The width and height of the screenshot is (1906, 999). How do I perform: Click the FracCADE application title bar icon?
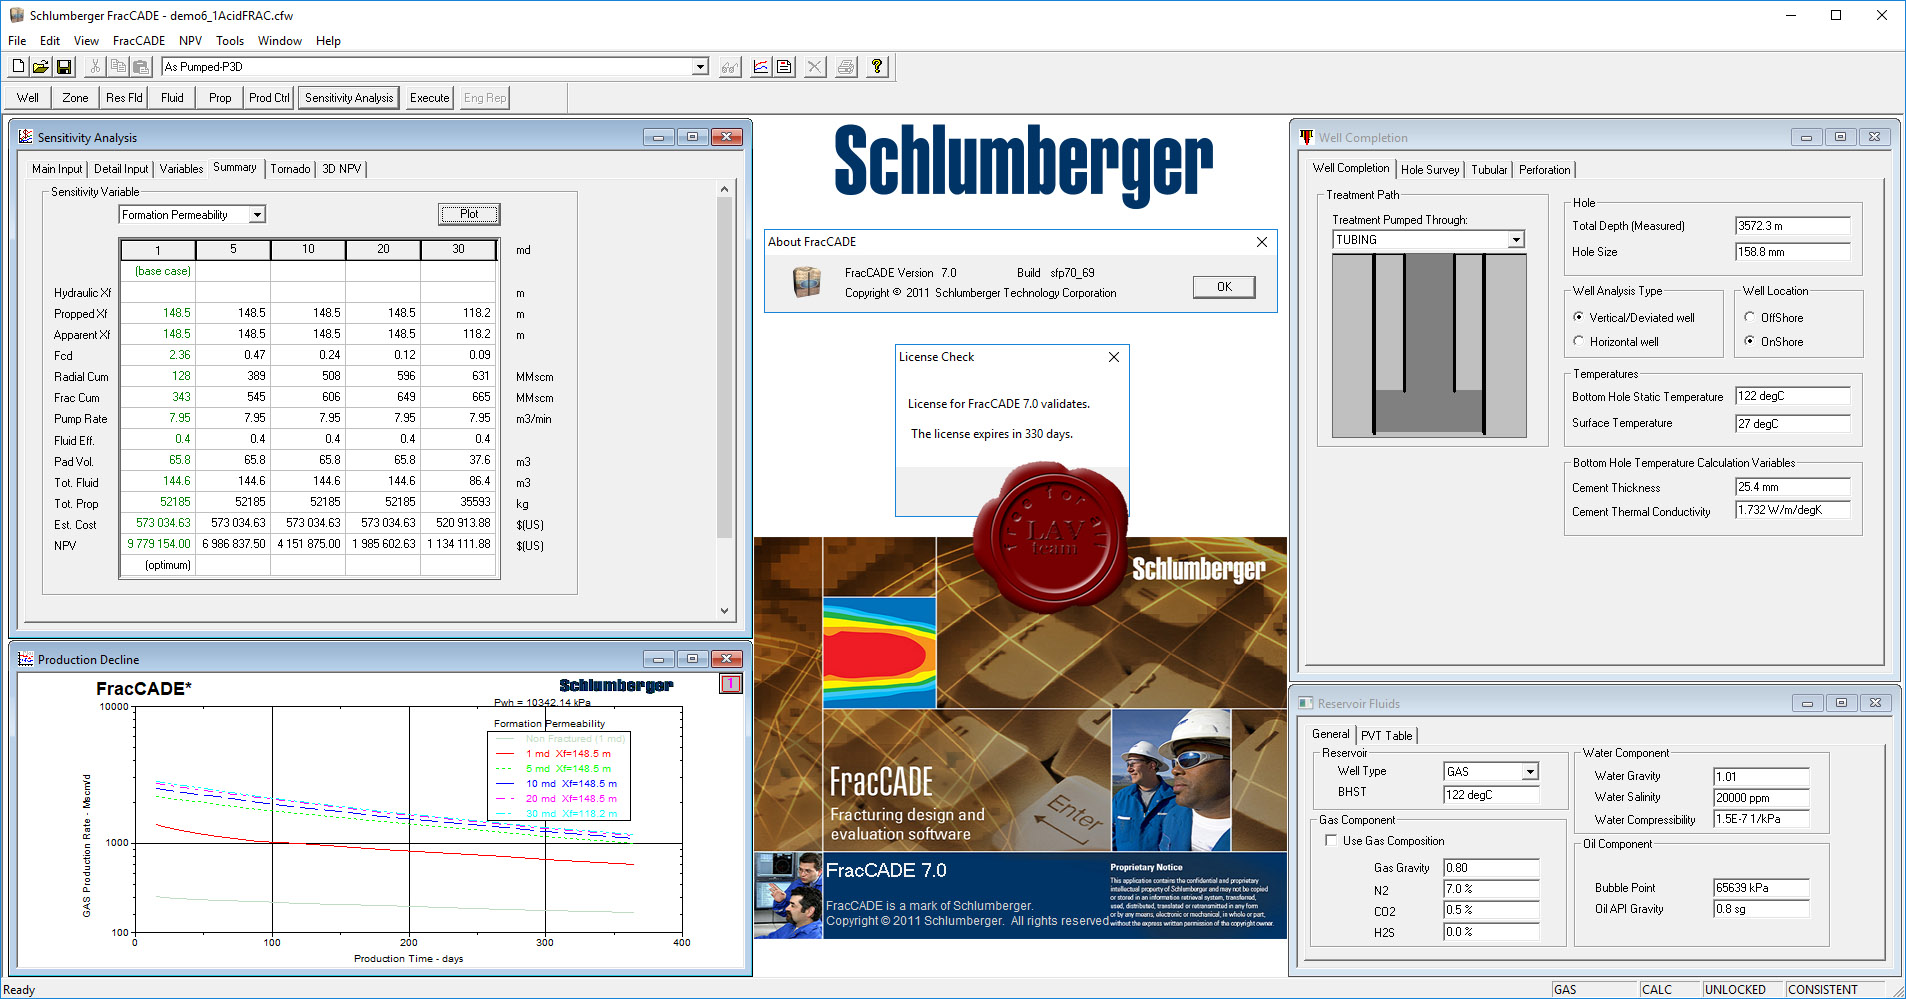(x=16, y=15)
